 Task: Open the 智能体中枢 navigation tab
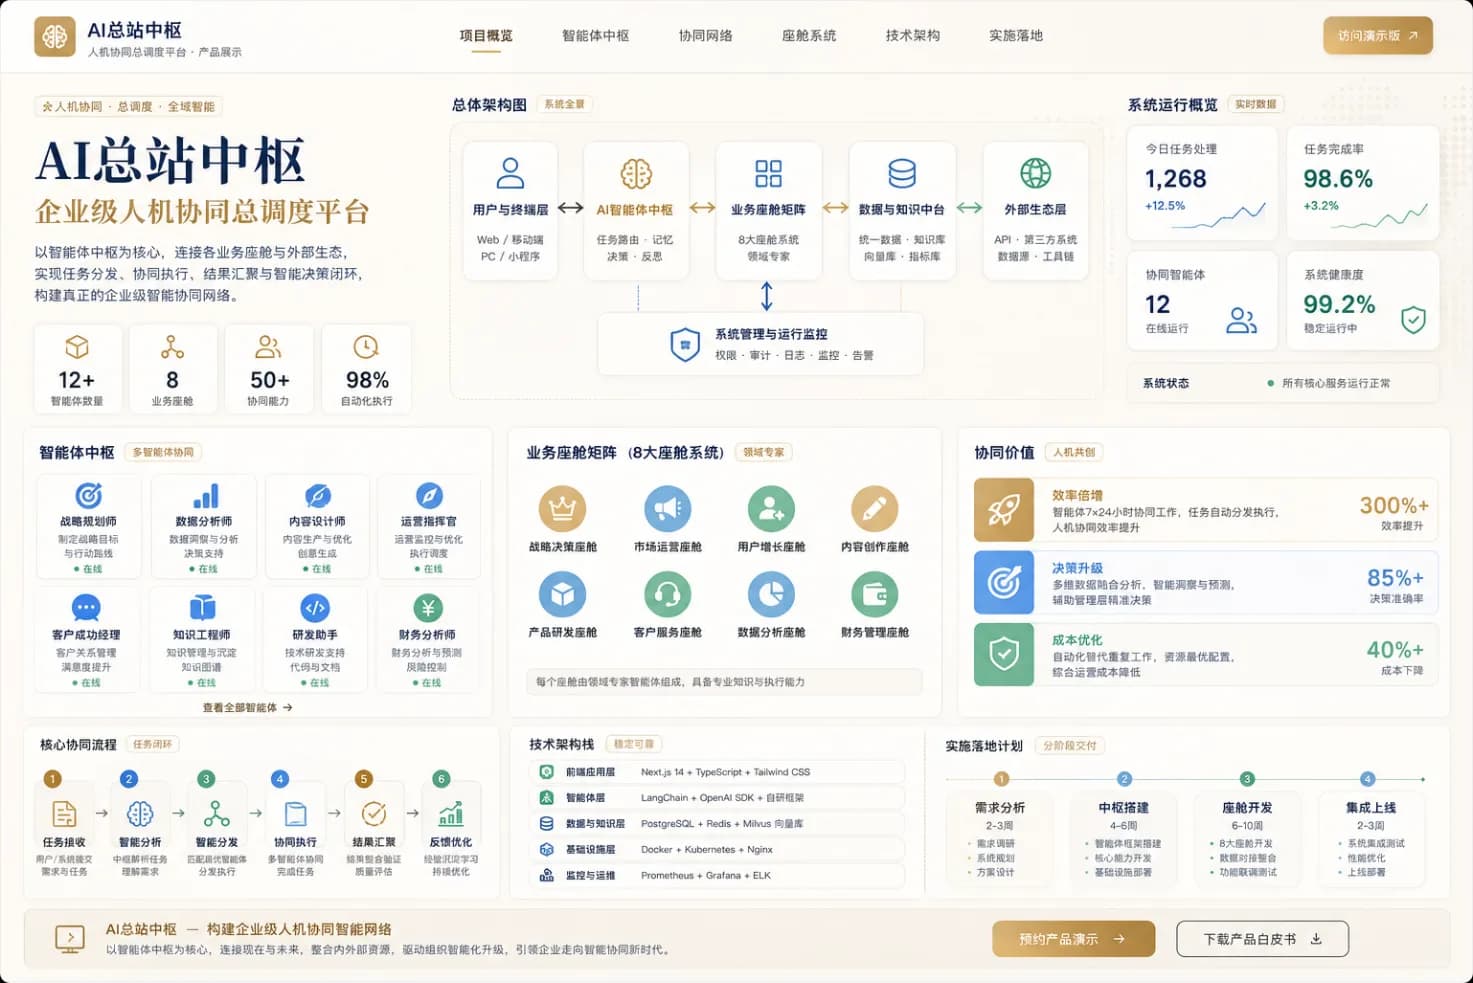pos(595,35)
